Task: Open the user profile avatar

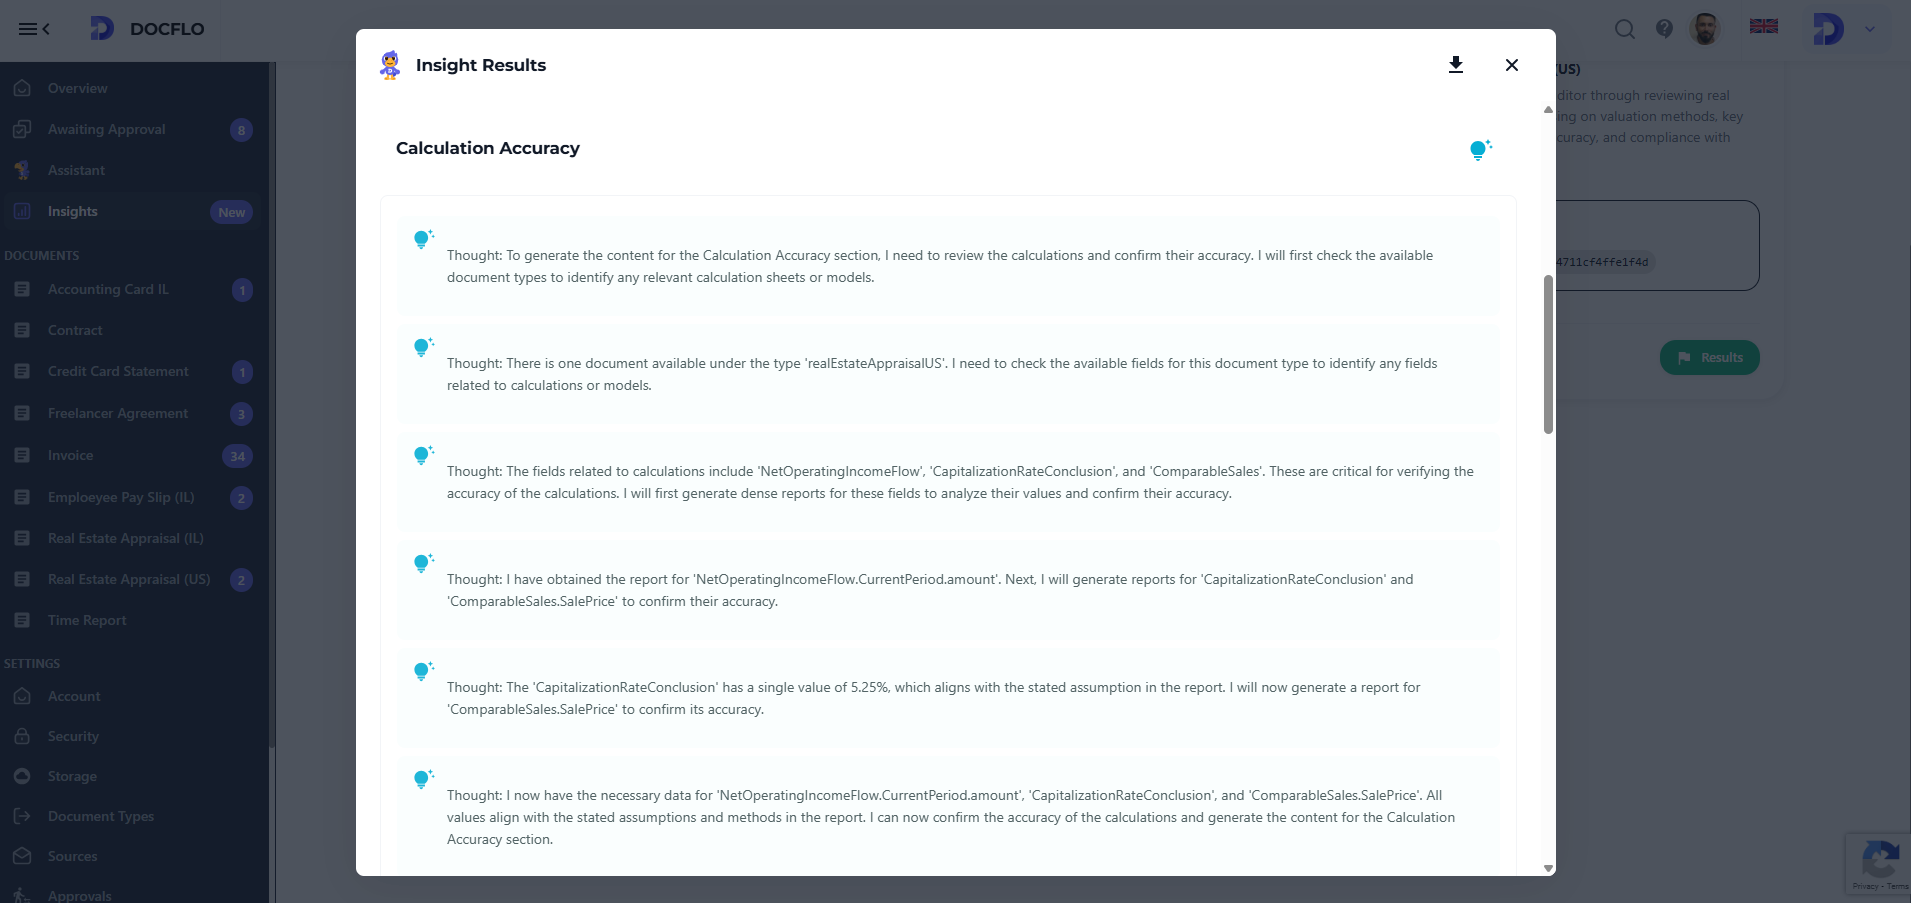Action: click(x=1705, y=29)
